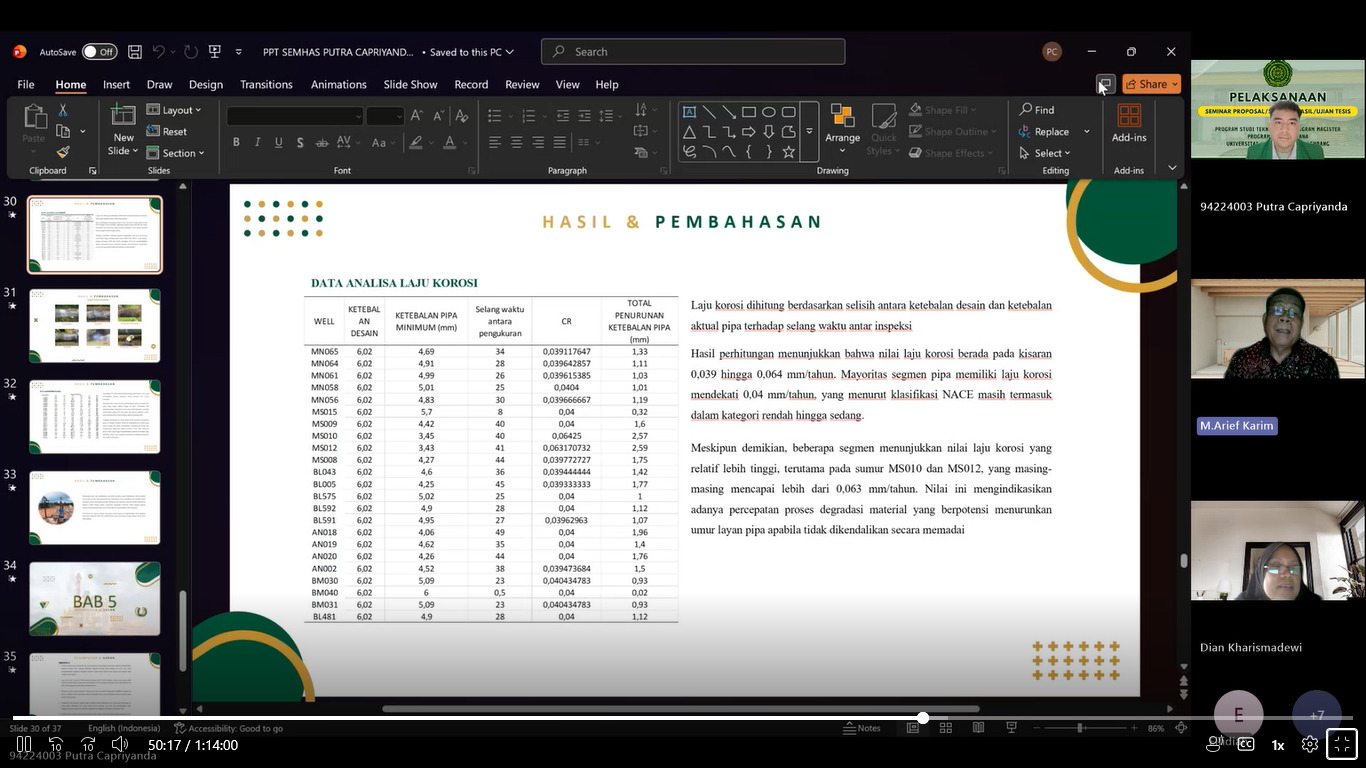This screenshot has height=768, width=1366.
Task: Click the Reading View status bar icon
Action: [x=978, y=728]
